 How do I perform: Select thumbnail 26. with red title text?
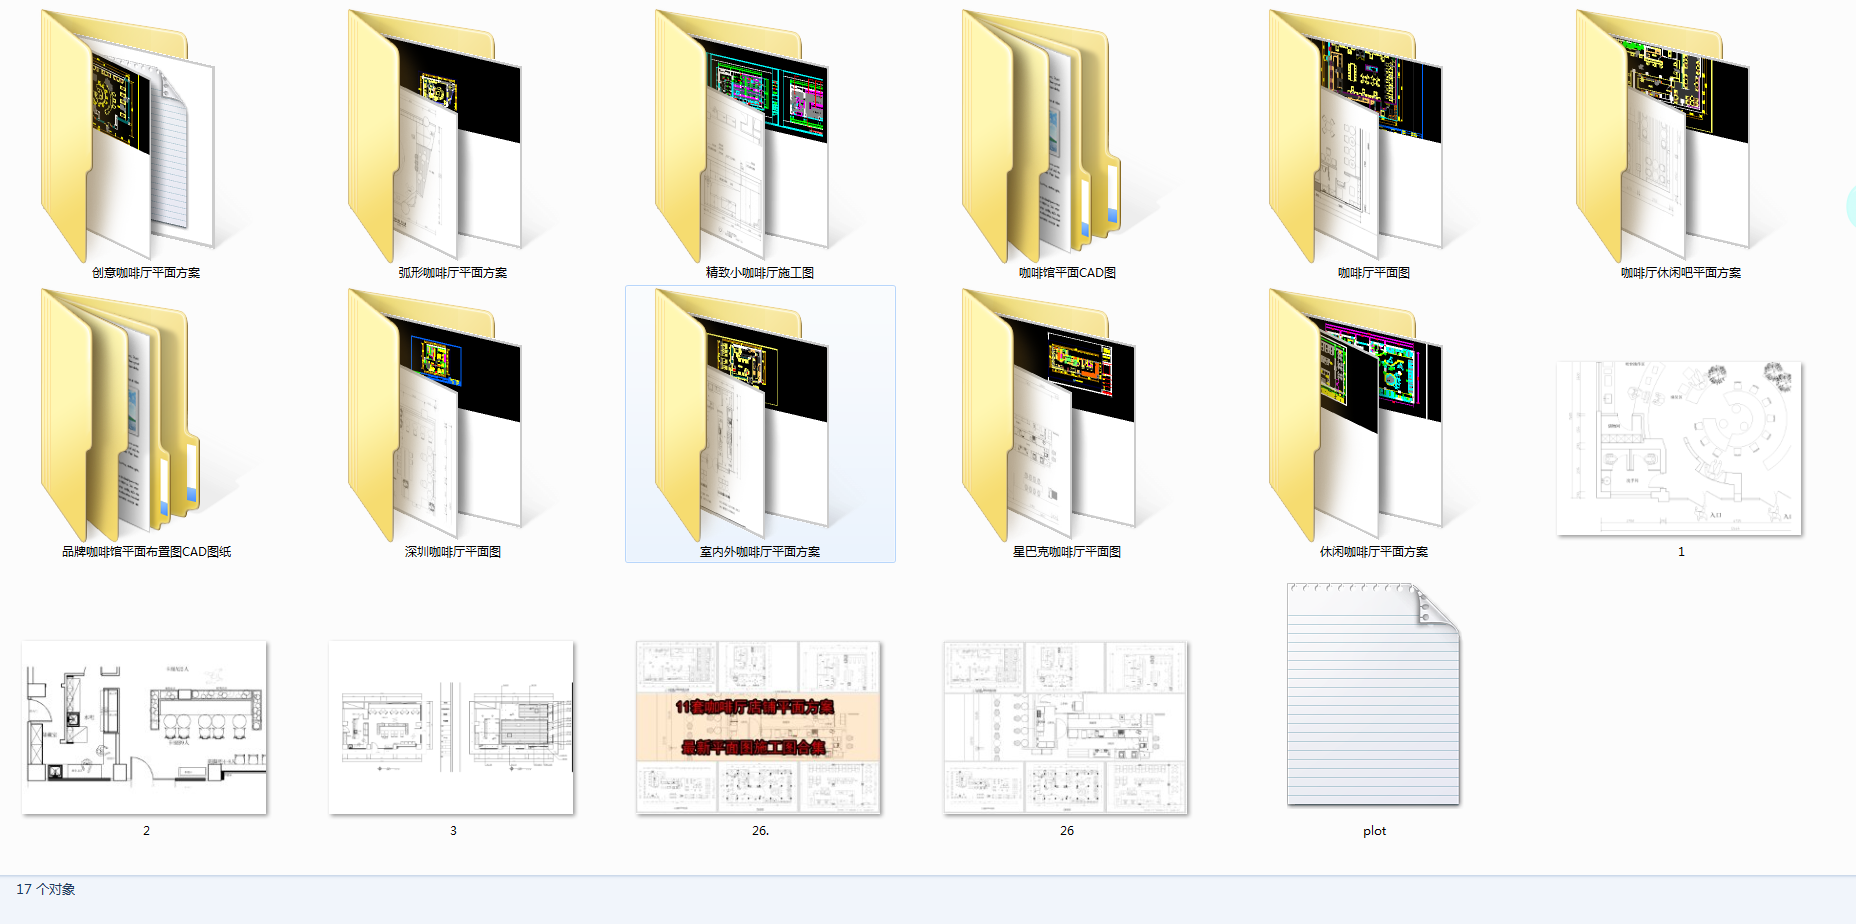coord(758,727)
